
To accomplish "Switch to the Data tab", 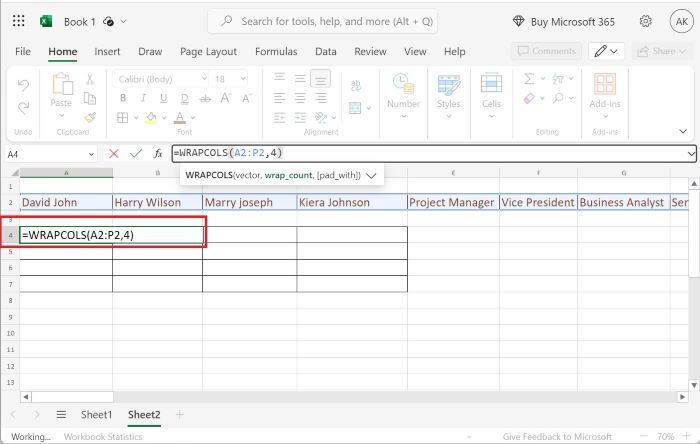I will (x=326, y=51).
